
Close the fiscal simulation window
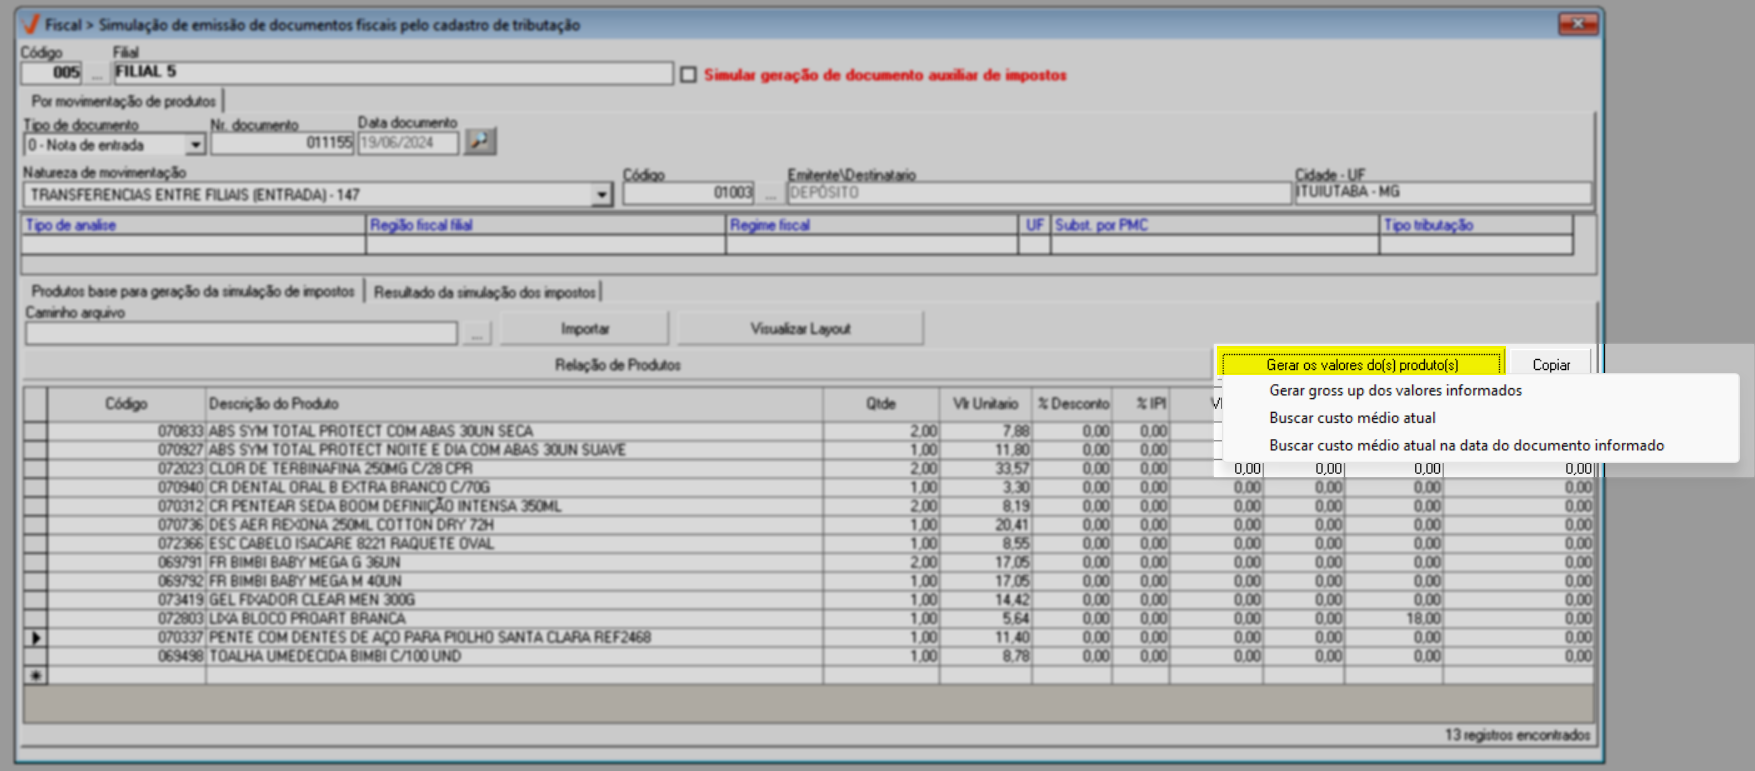1577,24
